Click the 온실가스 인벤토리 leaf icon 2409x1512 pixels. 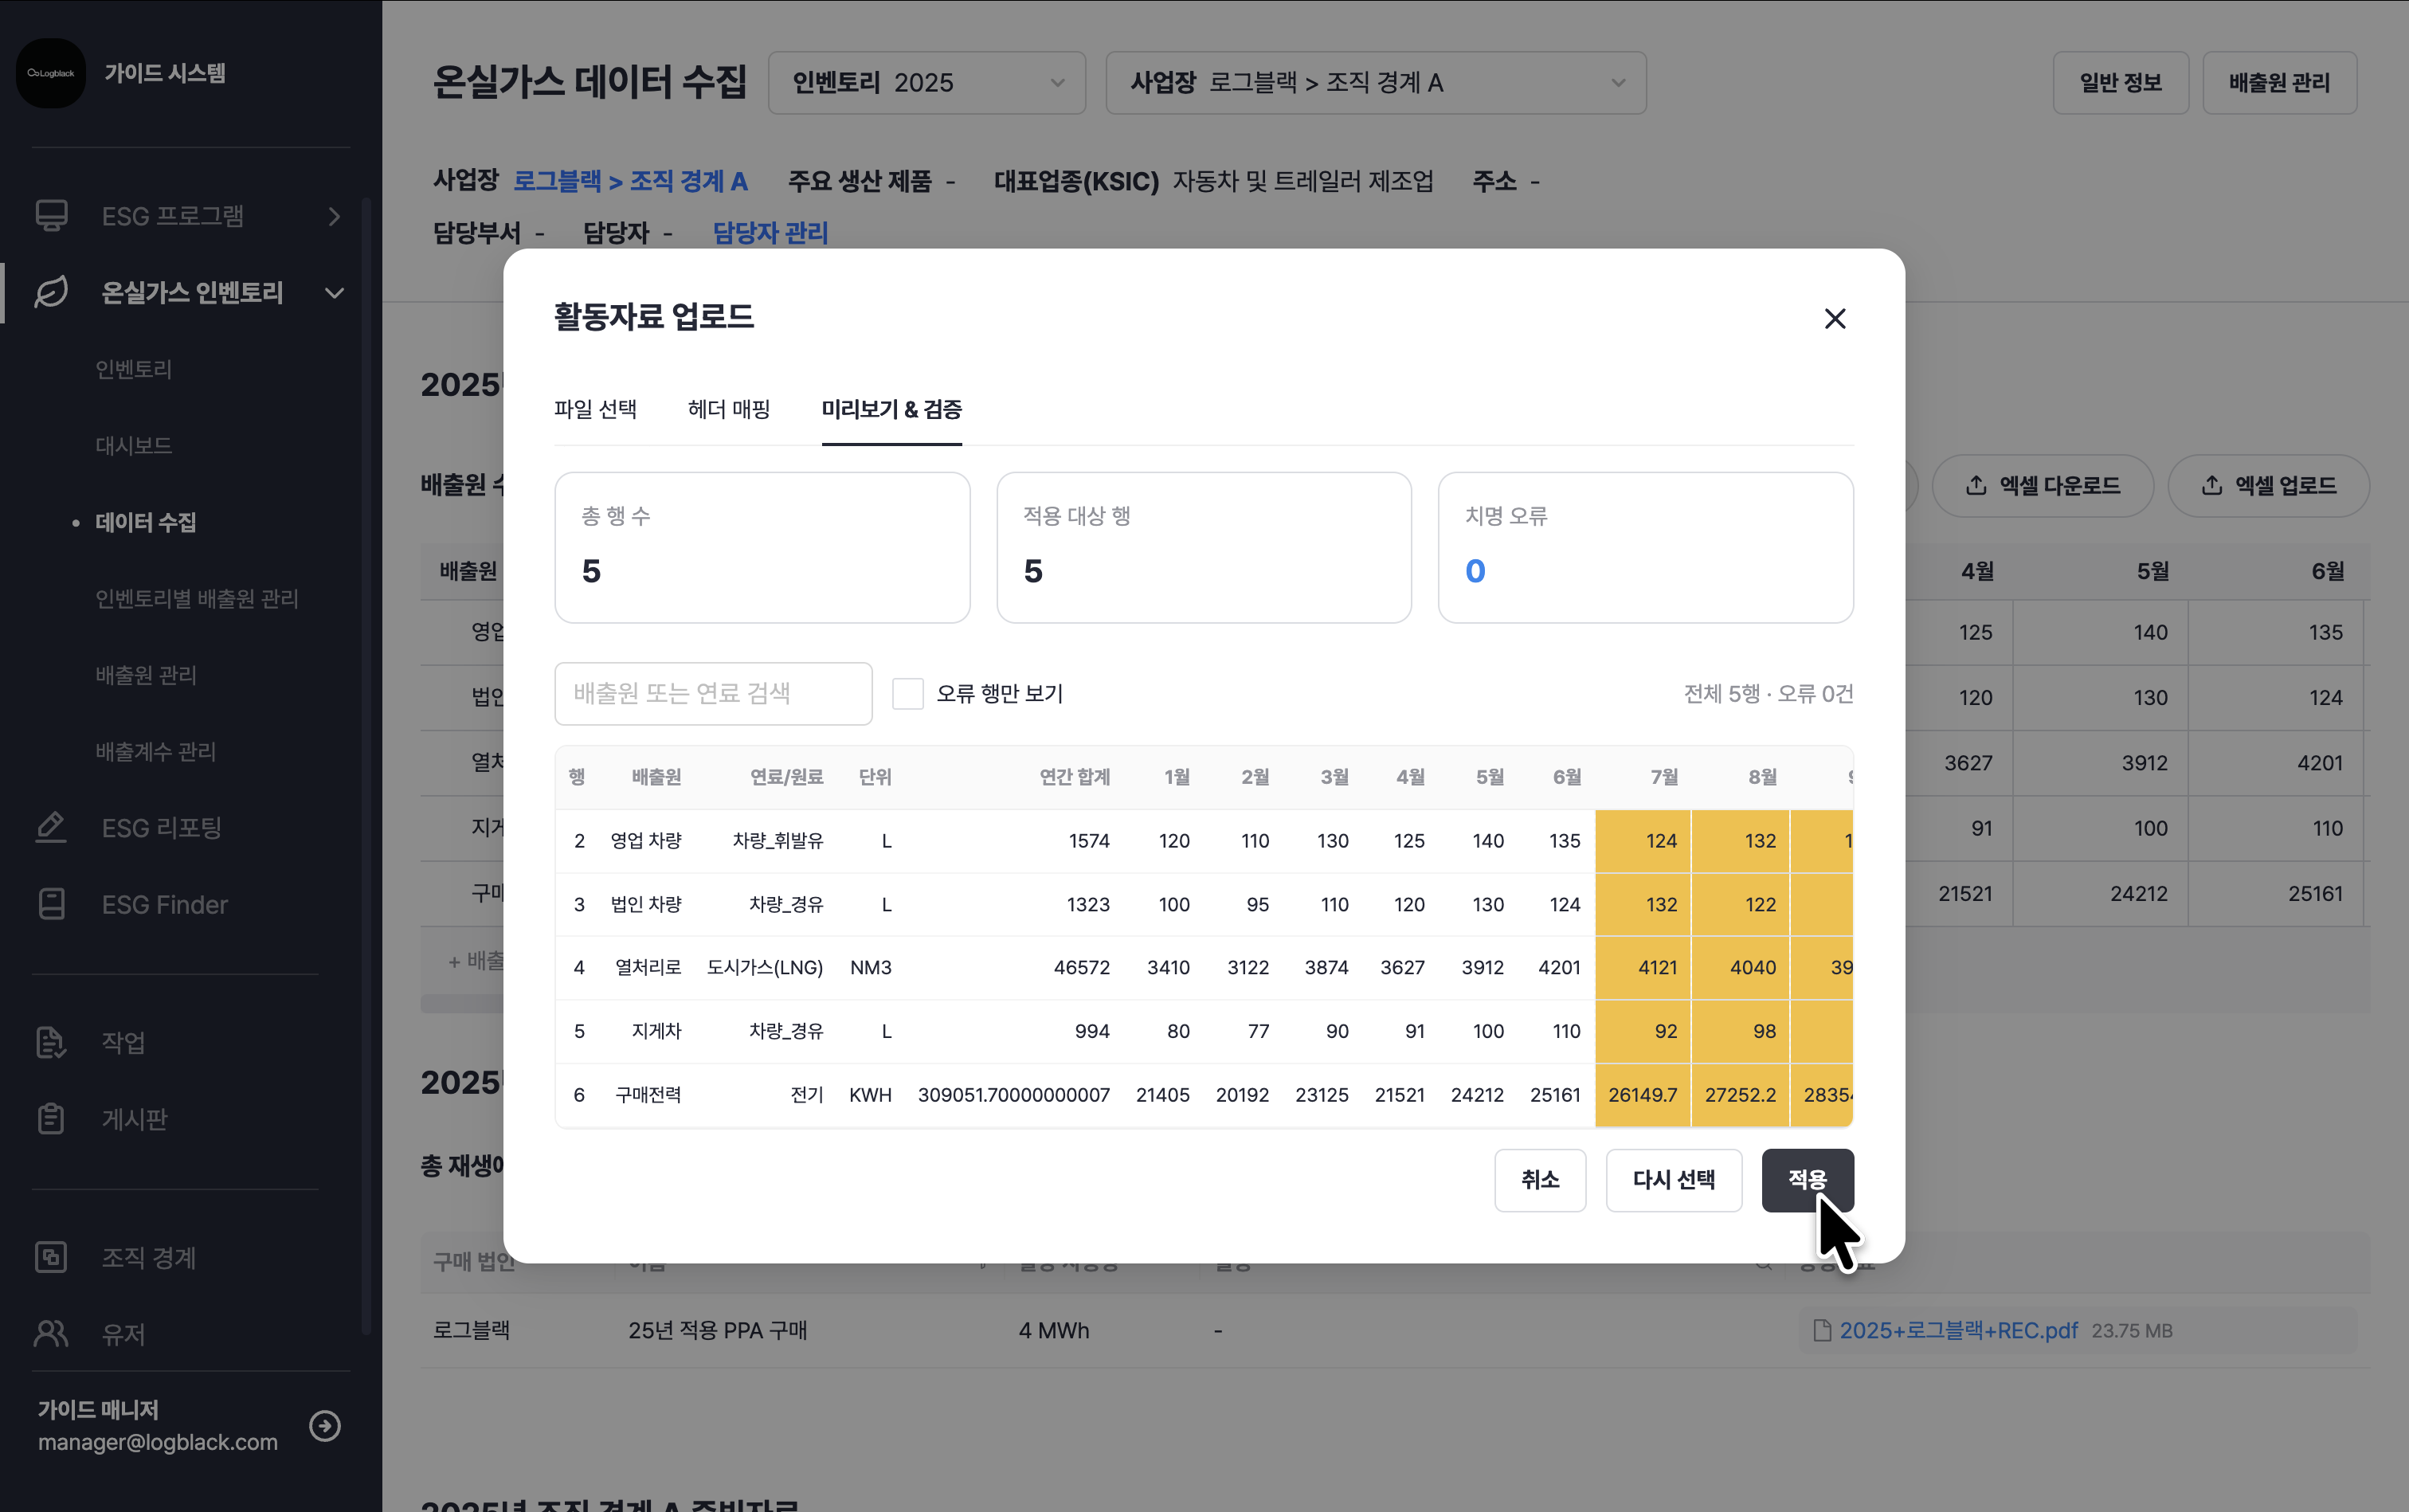click(51, 292)
